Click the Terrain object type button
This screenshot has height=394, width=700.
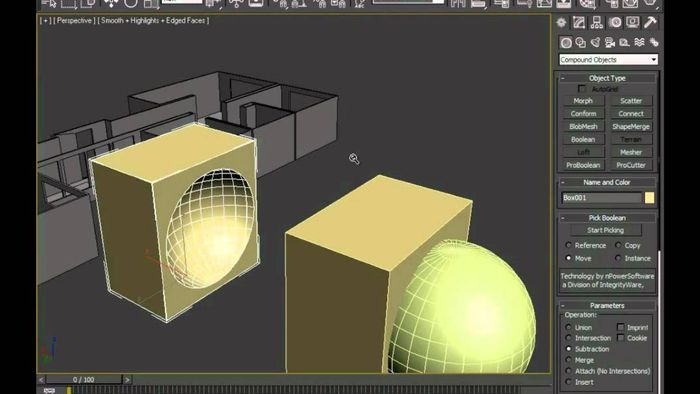(631, 139)
